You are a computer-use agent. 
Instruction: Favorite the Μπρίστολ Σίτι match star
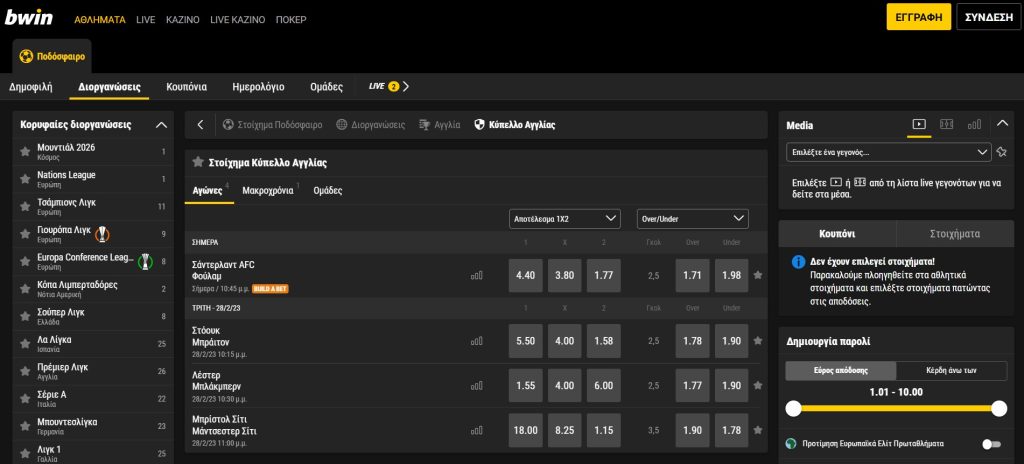coord(758,430)
